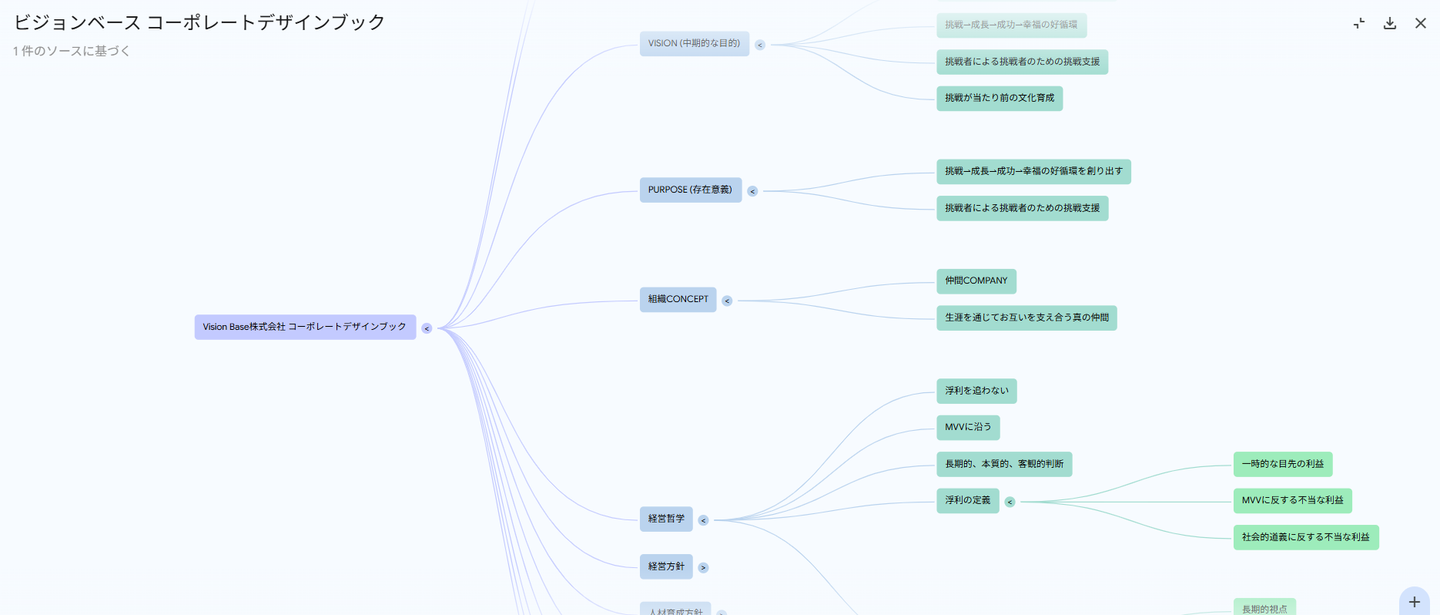The width and height of the screenshot is (1440, 615).
Task: Collapse the 浮利の定義 sub-branch arrow
Action: pos(1010,502)
